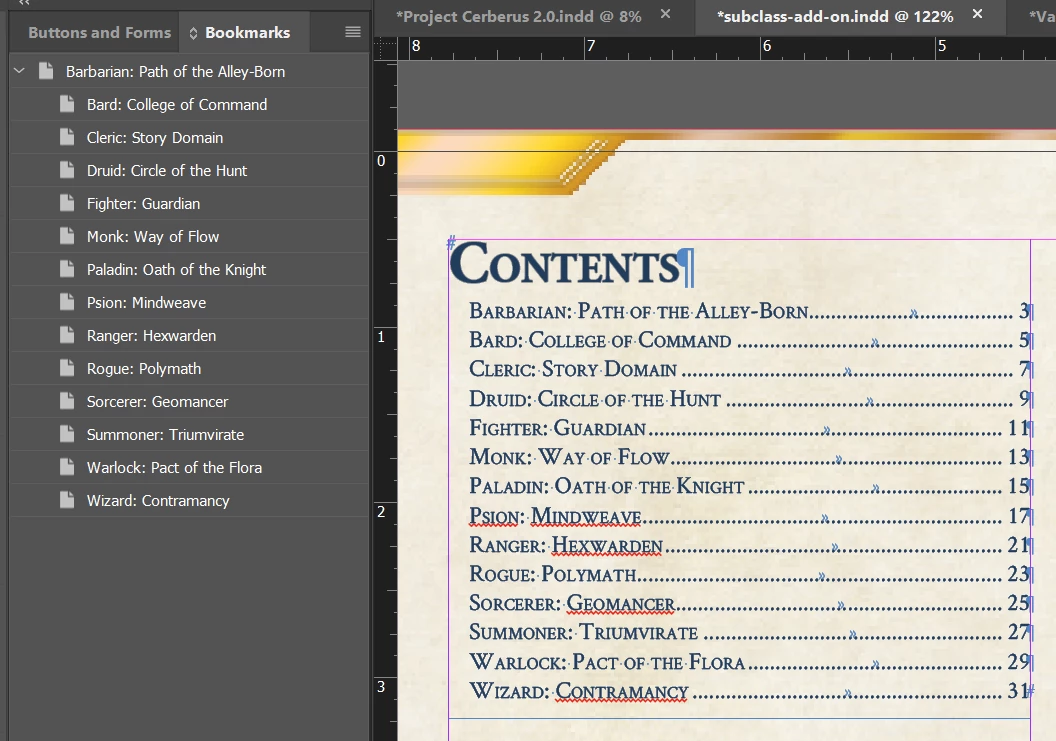Click TOC line Psion: Mindweave on page
Image resolution: width=1056 pixels, height=741 pixels.
pos(750,516)
